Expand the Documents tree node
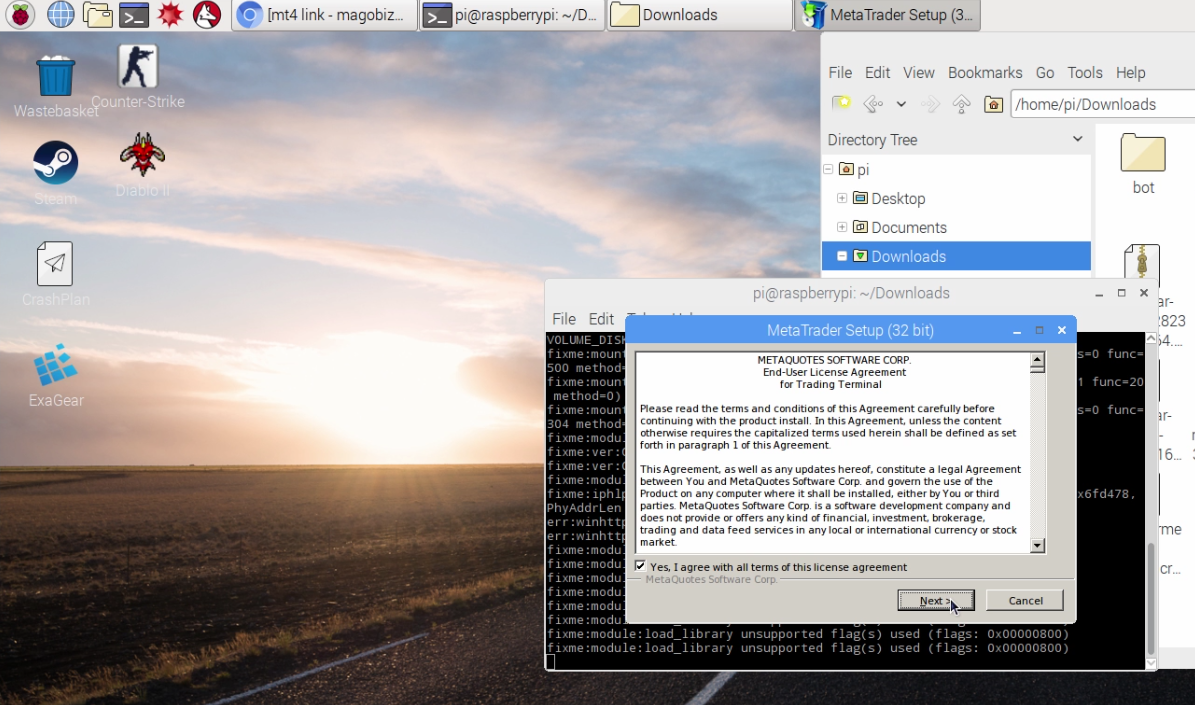Viewport: 1195px width, 705px height. [x=842, y=227]
